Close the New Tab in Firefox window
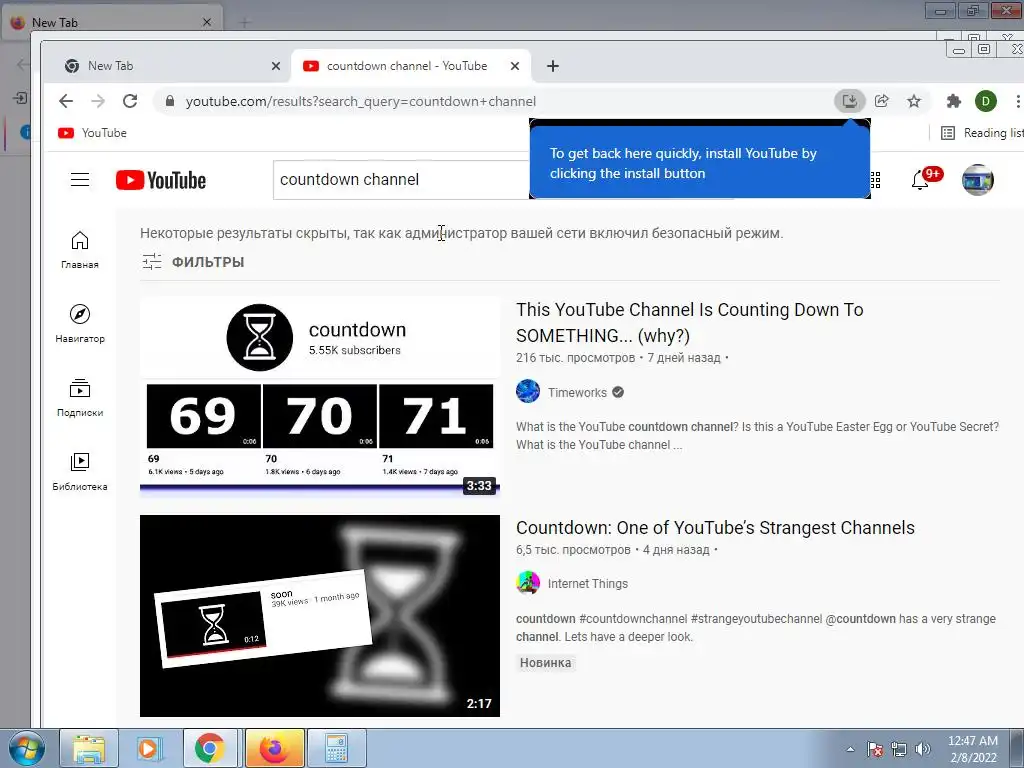The height and width of the screenshot is (768, 1024). click(207, 22)
